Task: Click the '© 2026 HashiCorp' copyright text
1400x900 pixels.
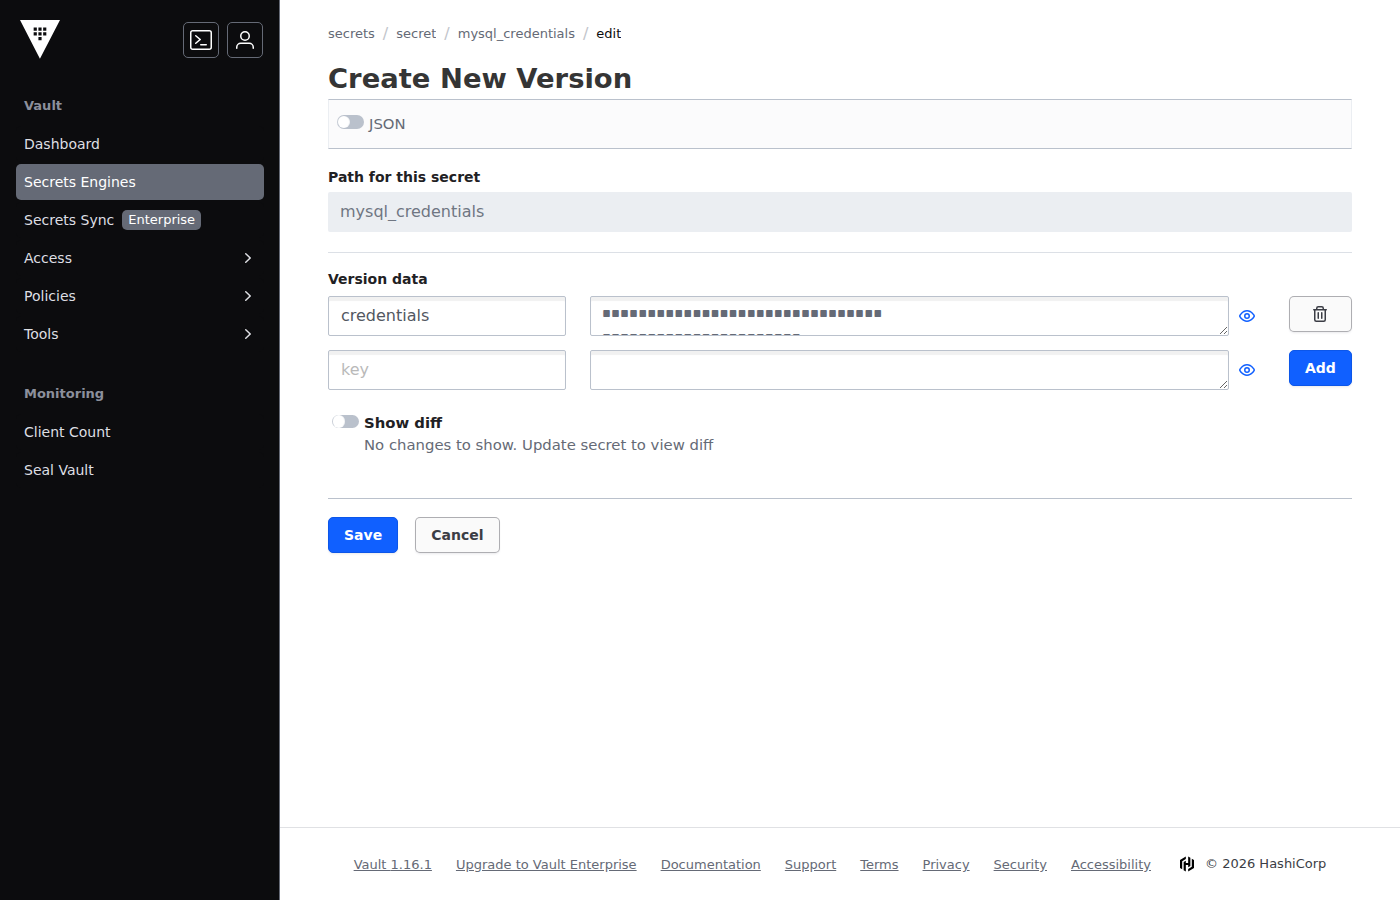Action: [1266, 864]
